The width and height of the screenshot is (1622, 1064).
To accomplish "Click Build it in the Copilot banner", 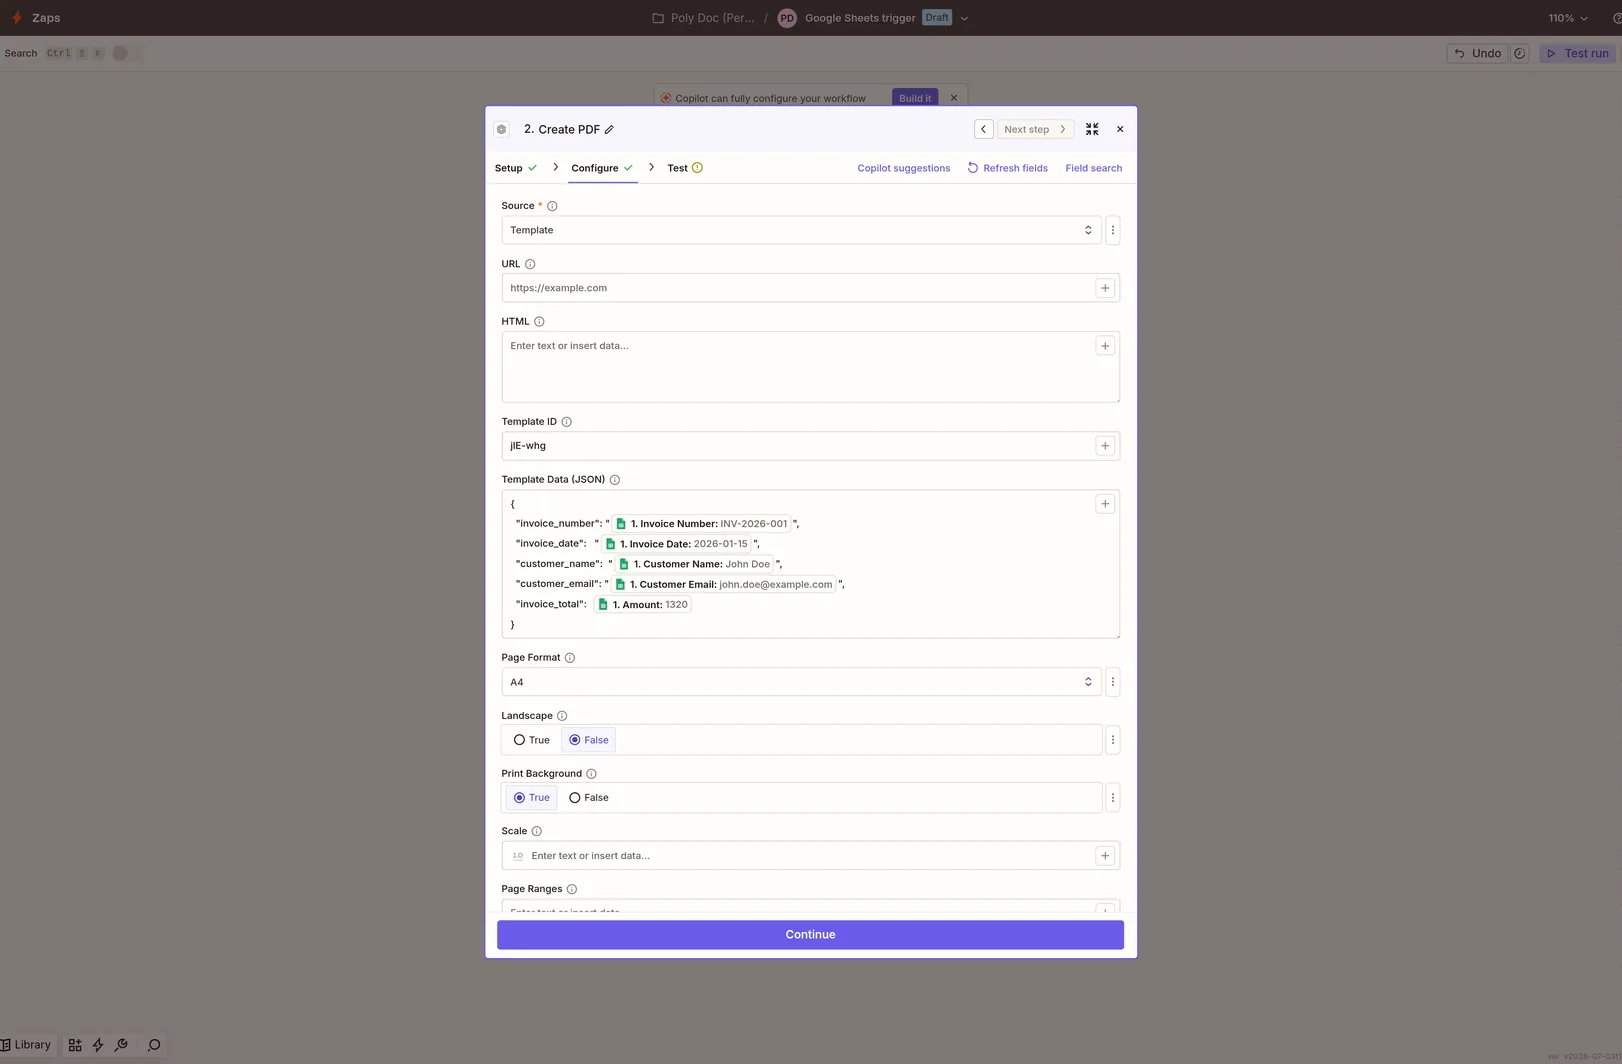I will tap(915, 98).
